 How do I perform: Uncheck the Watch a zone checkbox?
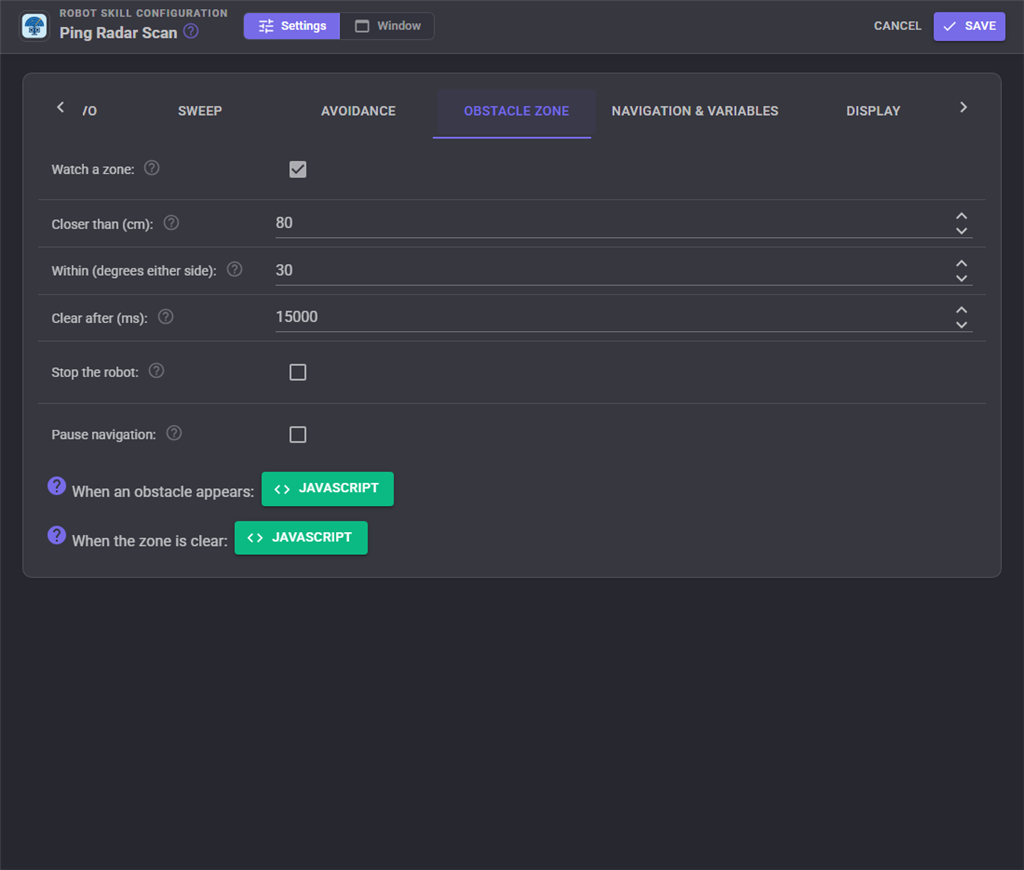298,170
